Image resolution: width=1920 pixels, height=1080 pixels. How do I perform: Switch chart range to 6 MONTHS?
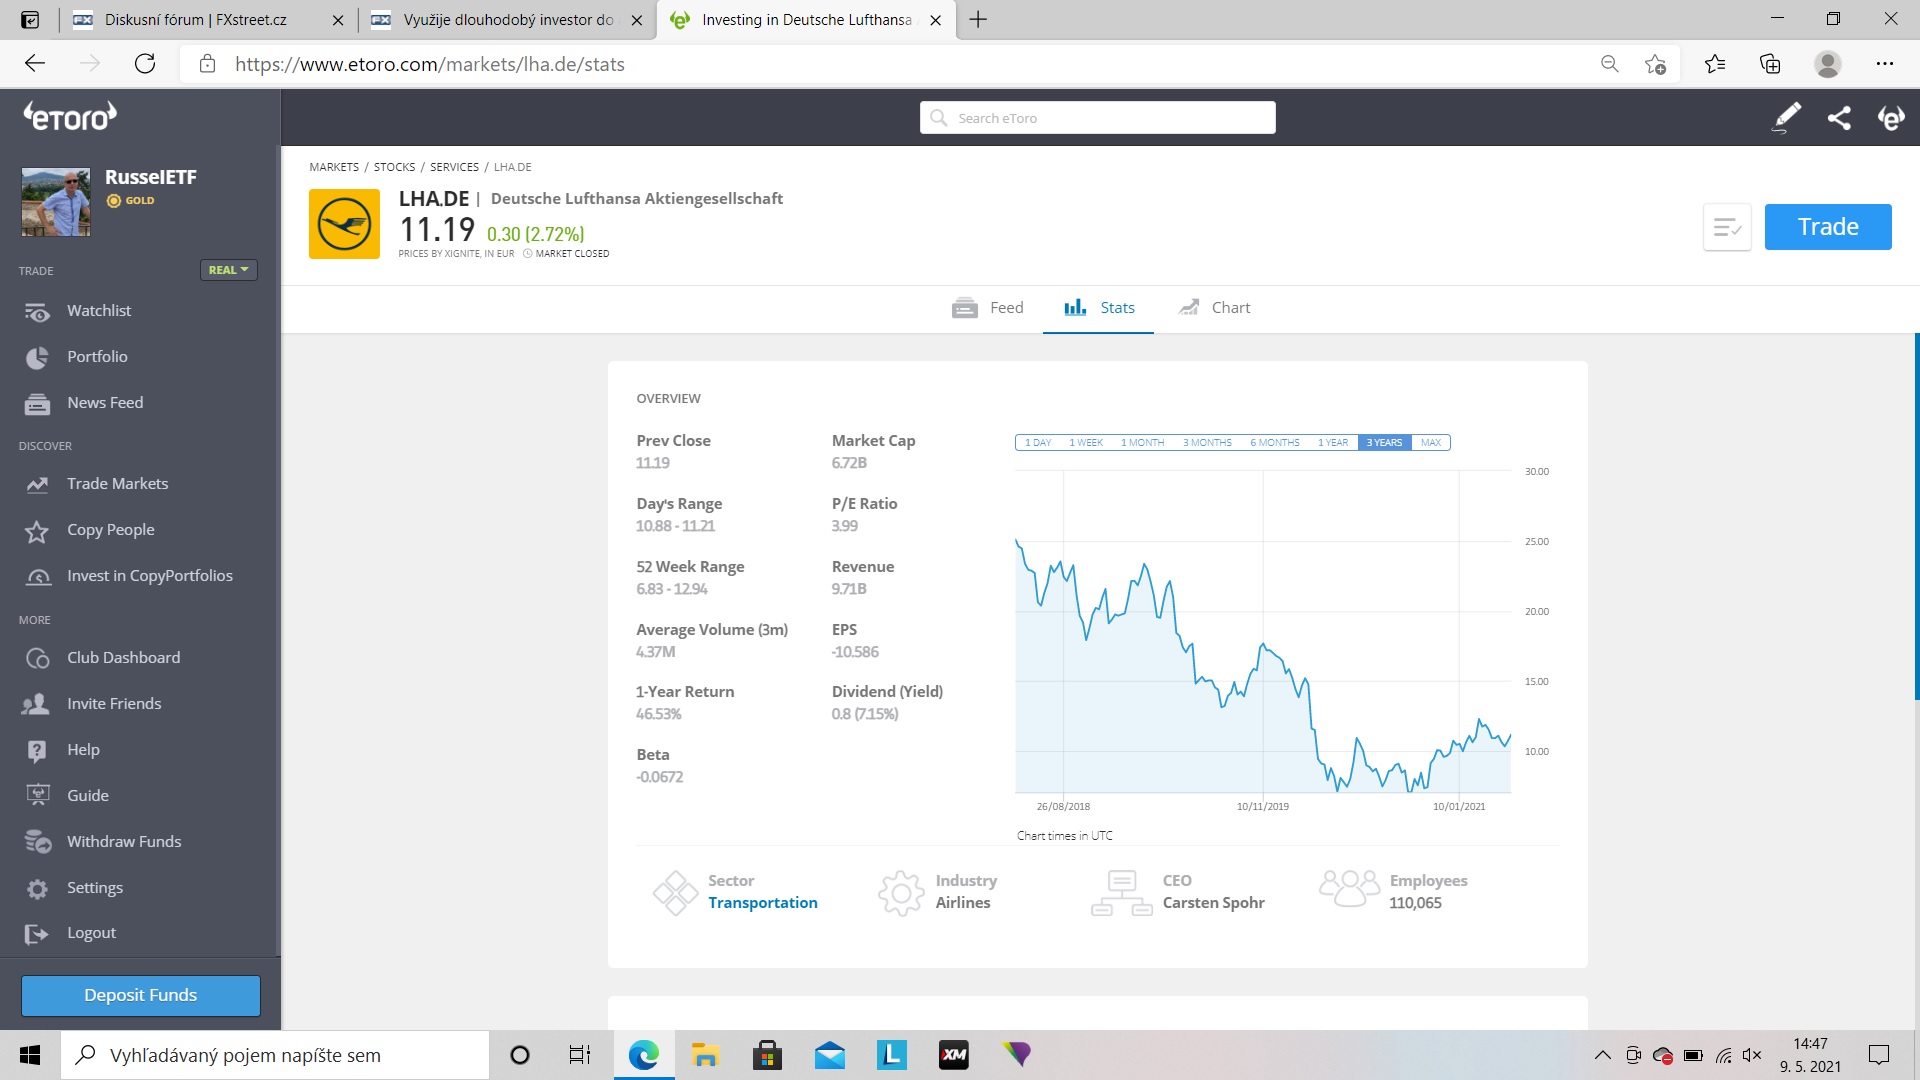coord(1274,442)
